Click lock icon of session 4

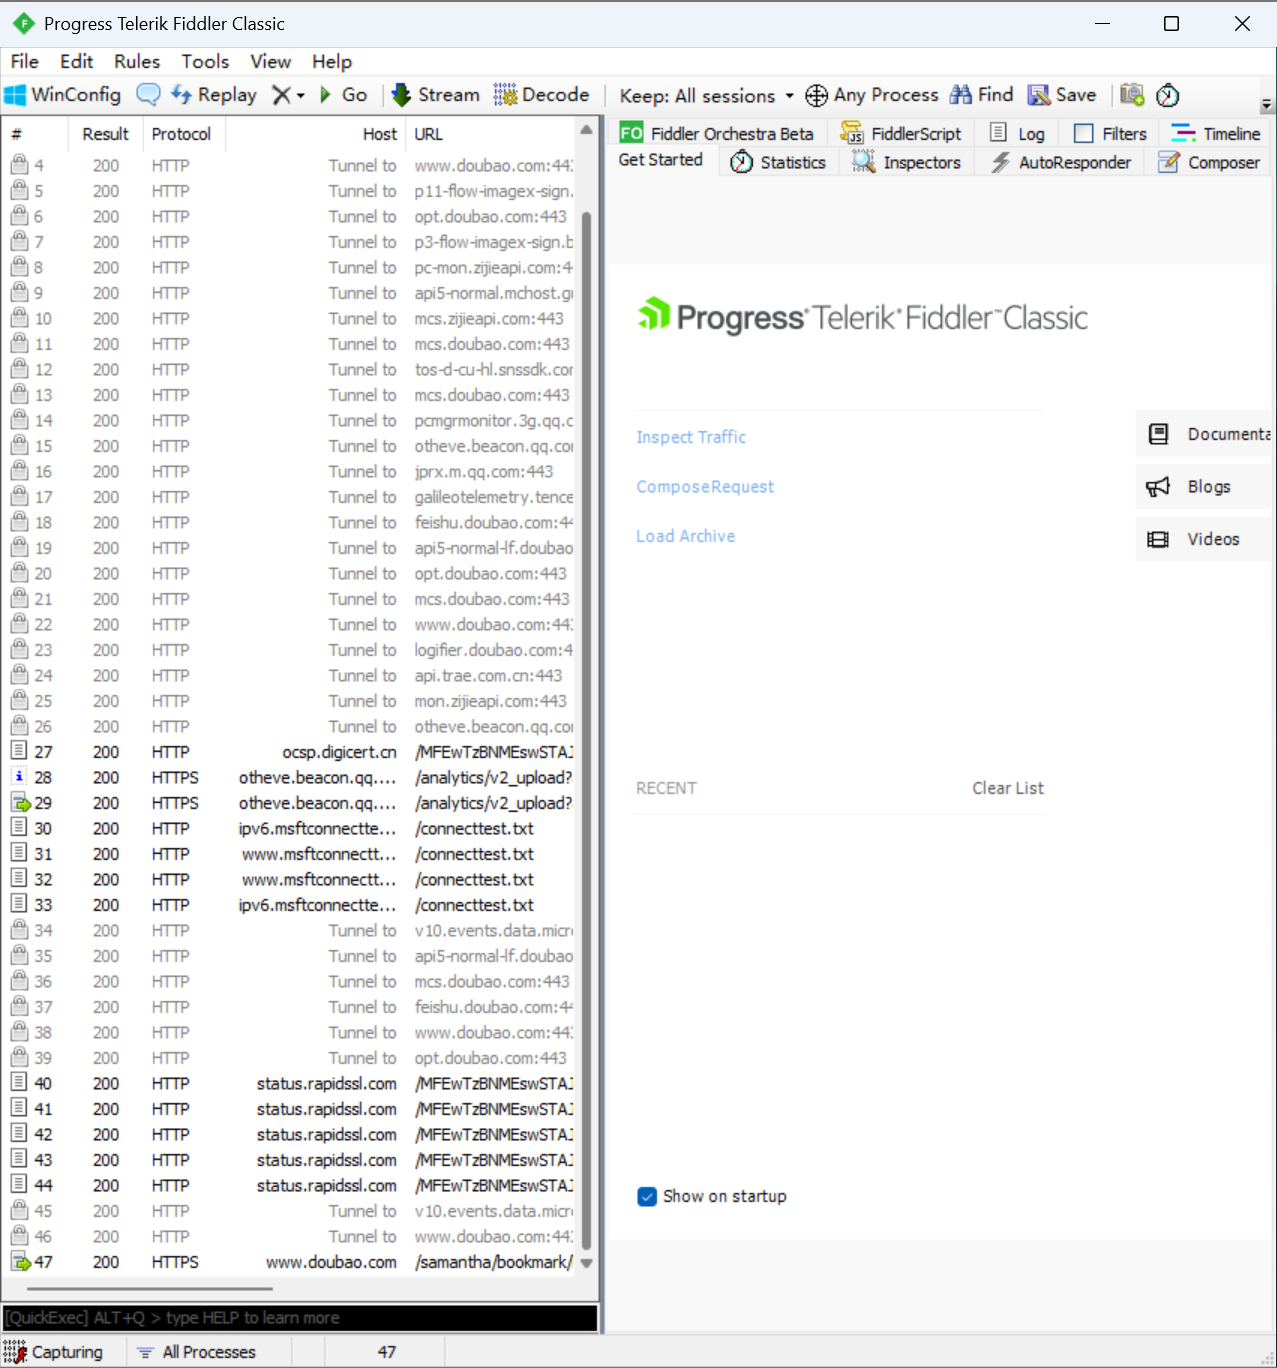tap(19, 164)
